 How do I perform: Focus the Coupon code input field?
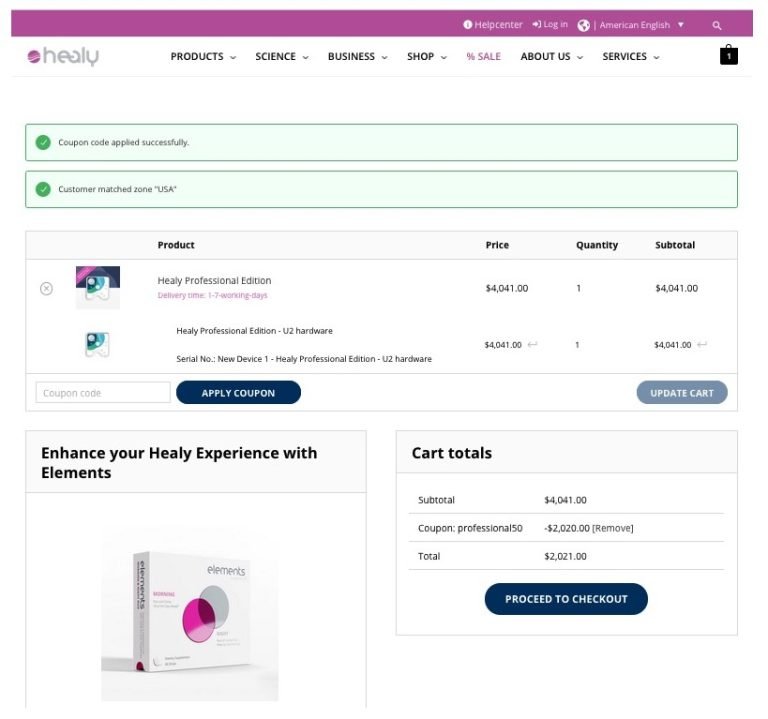103,393
